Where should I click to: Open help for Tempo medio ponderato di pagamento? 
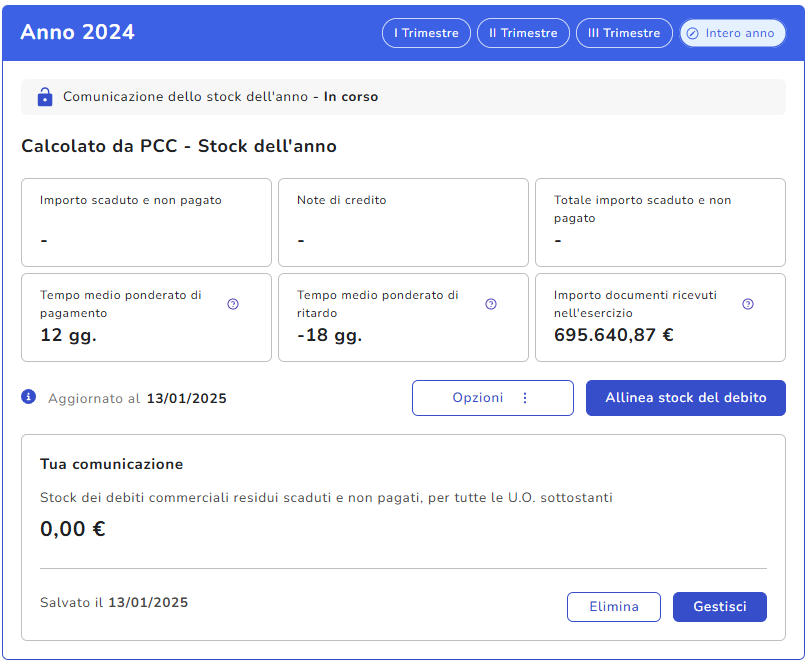[x=233, y=304]
